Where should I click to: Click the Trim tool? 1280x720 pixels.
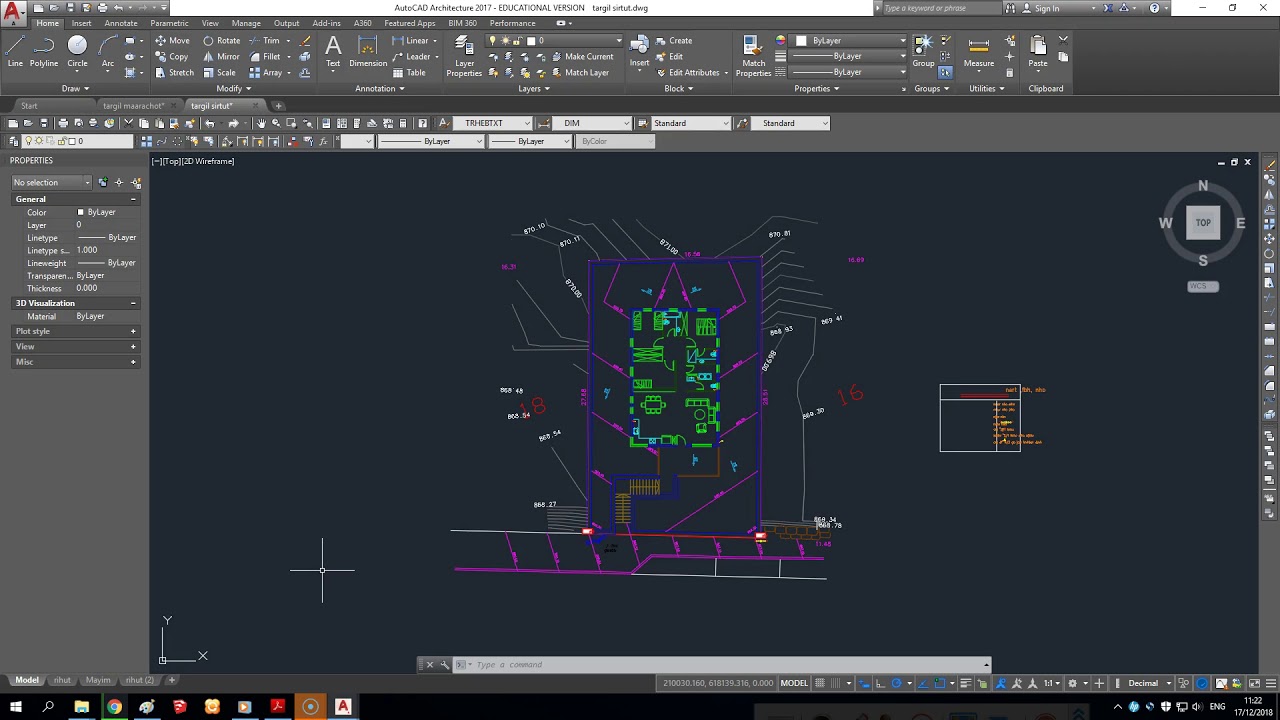264,41
